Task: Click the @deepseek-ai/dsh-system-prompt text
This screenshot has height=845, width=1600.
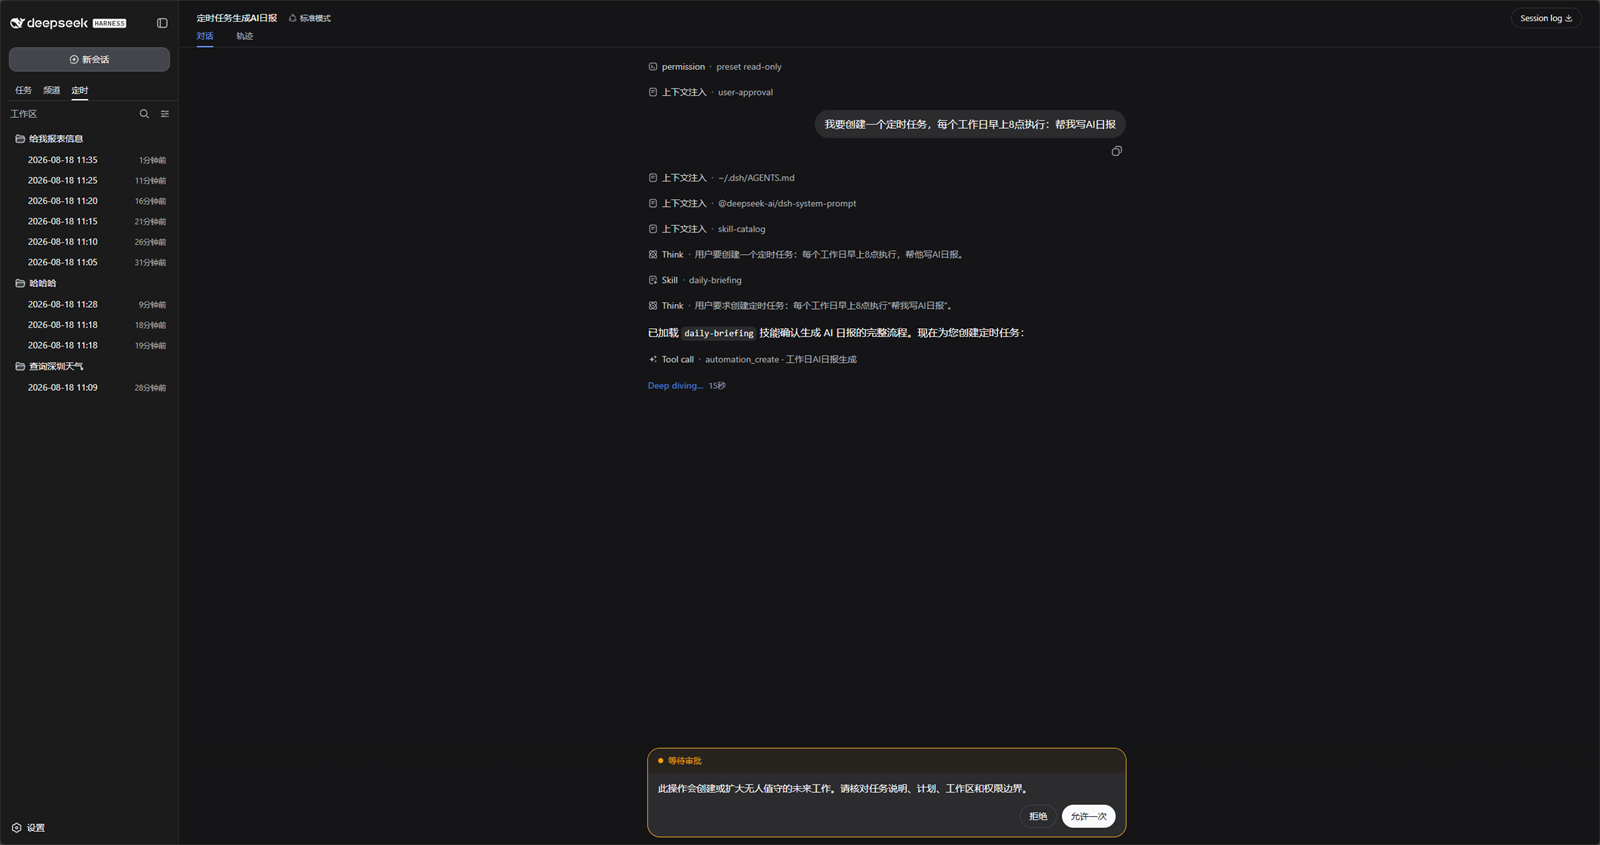Action: [x=787, y=203]
